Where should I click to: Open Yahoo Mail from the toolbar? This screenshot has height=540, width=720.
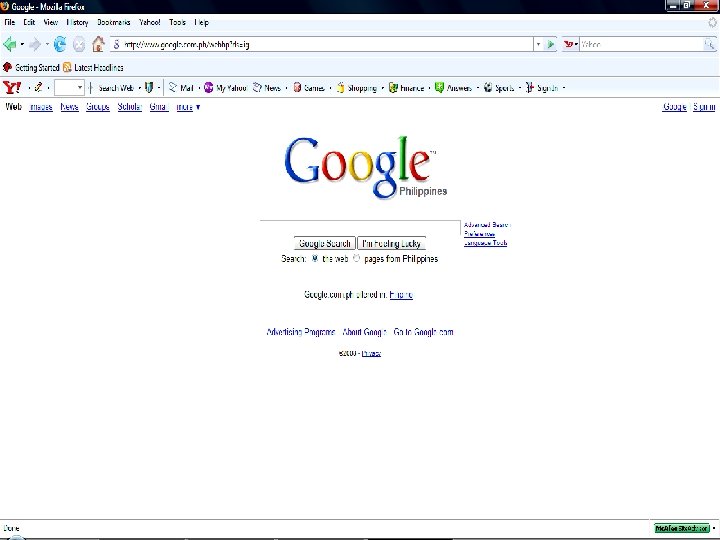tap(181, 88)
